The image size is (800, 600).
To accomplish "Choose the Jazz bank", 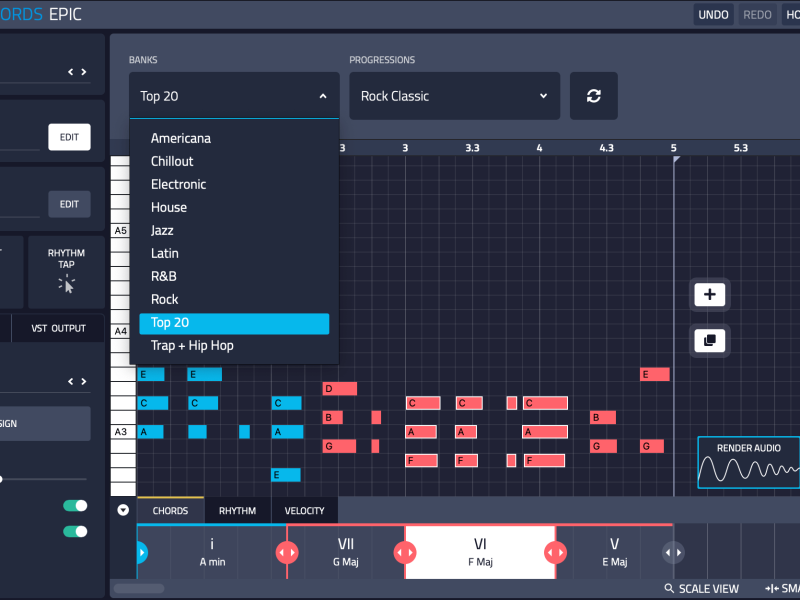I will [234, 230].
